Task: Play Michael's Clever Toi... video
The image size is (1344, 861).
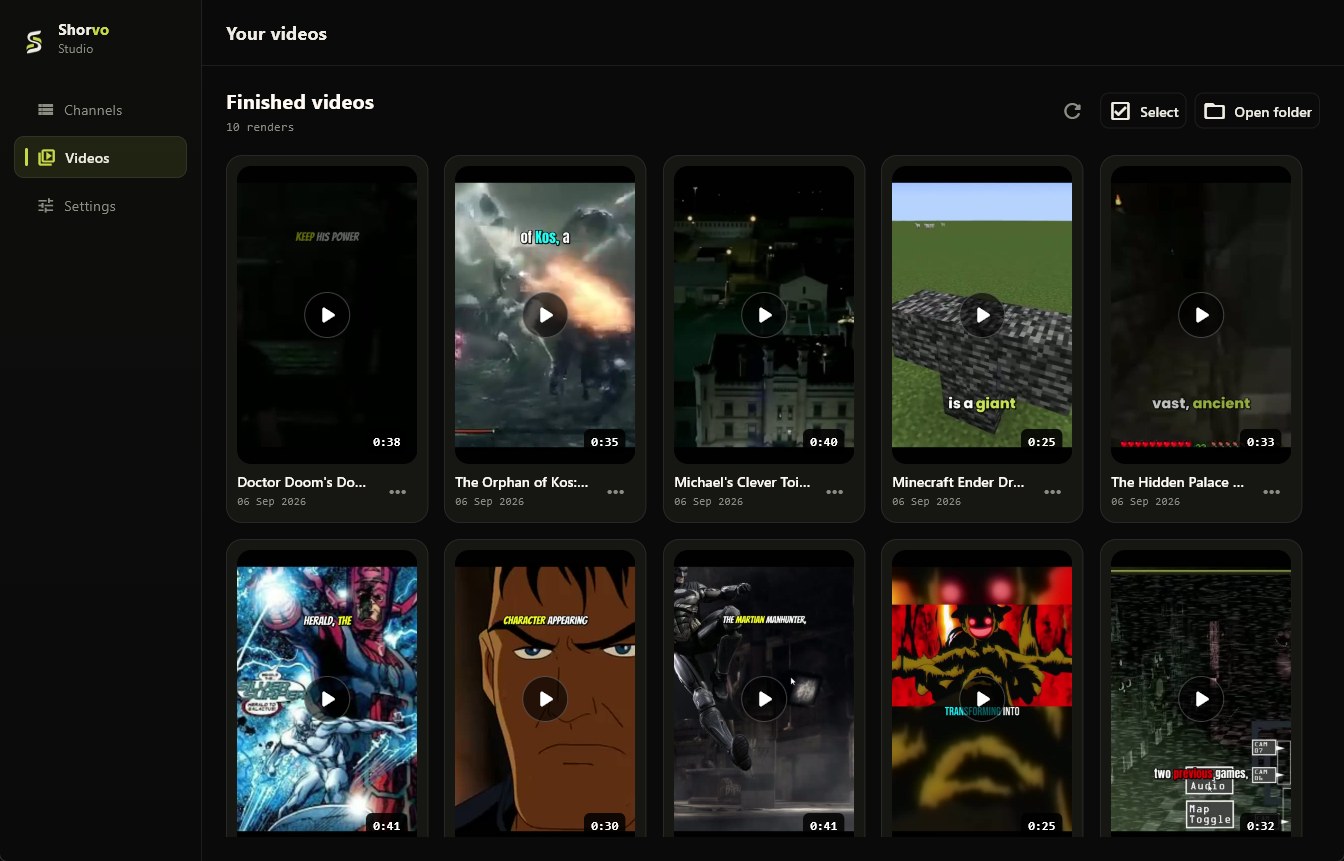Action: (x=764, y=315)
